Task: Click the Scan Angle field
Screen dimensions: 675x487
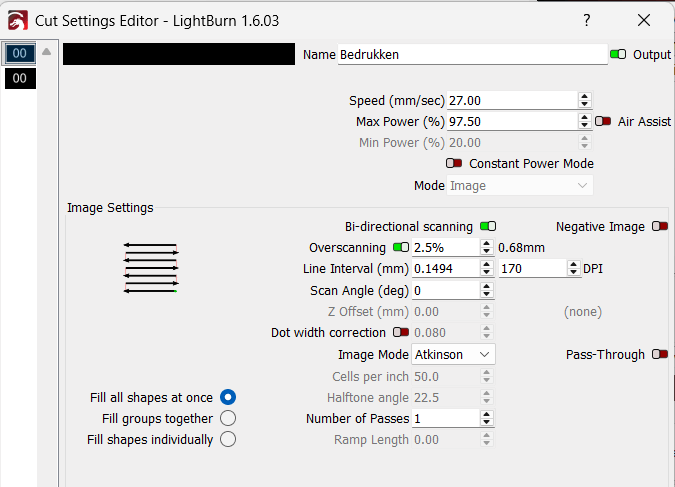Action: (x=446, y=291)
